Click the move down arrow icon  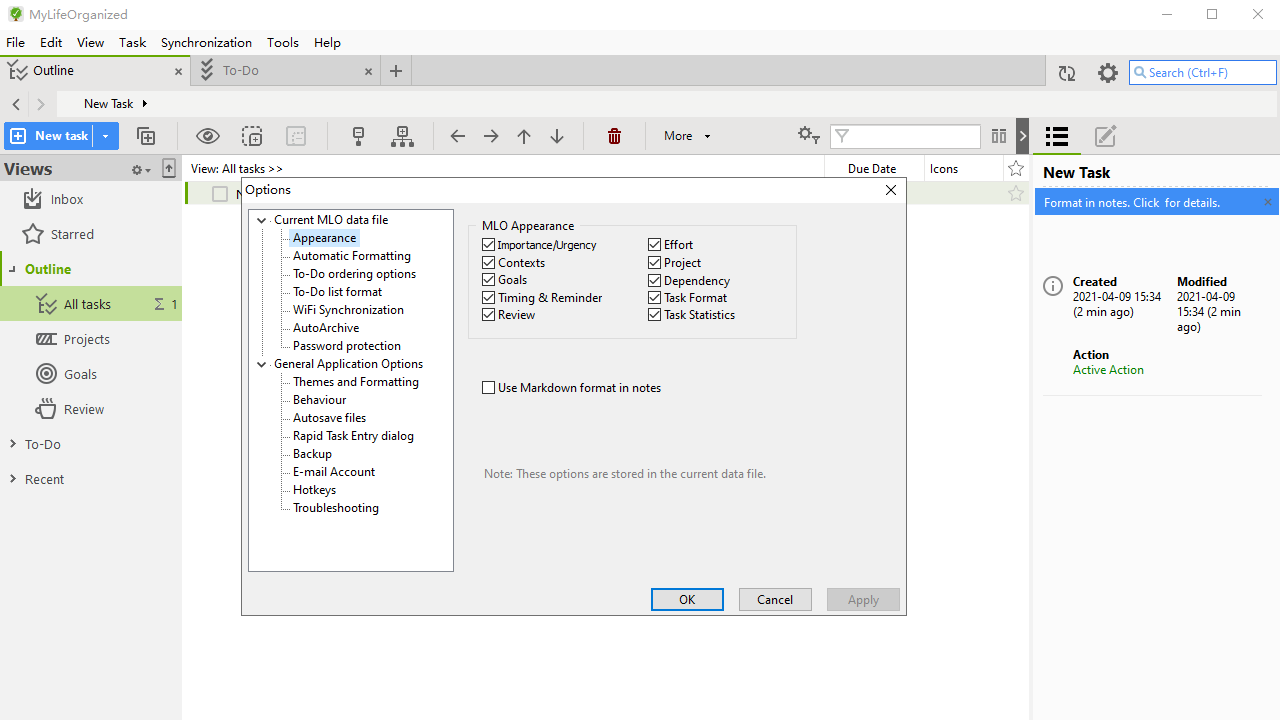[x=558, y=136]
